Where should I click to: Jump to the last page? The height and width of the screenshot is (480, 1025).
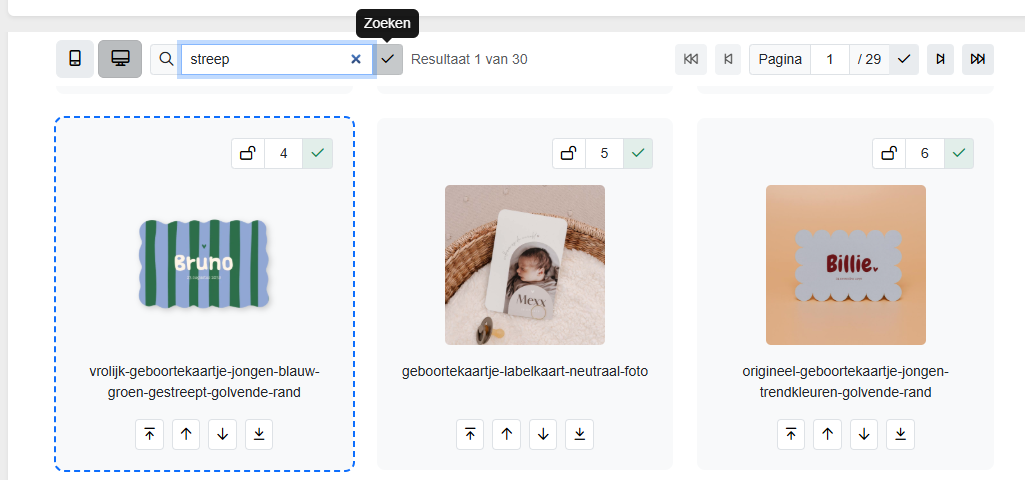tap(978, 59)
